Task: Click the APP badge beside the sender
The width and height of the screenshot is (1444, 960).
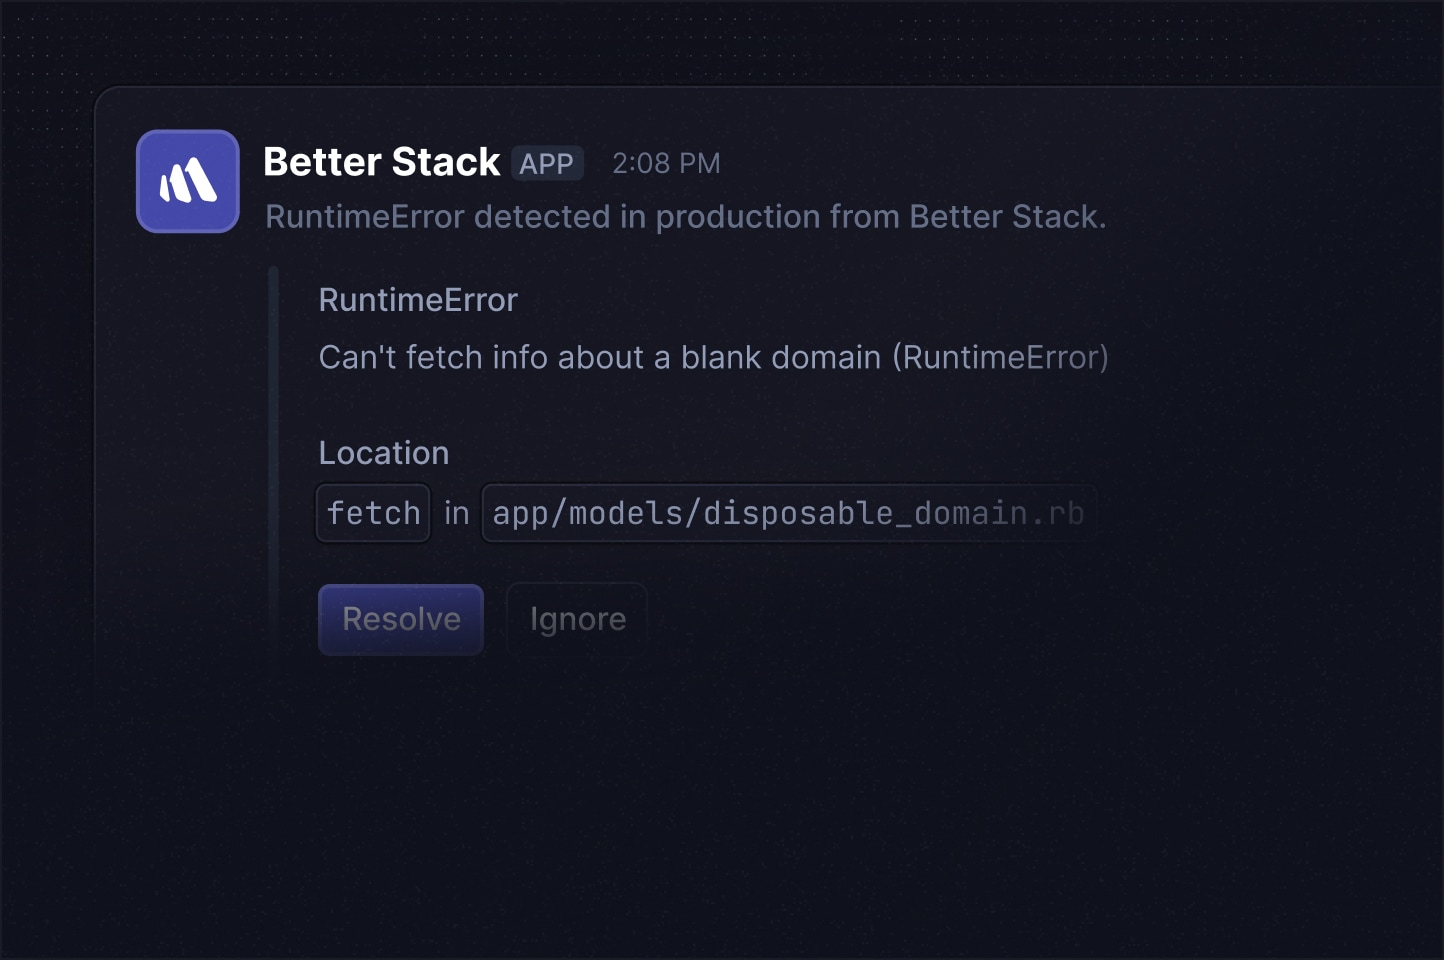Action: (x=546, y=163)
